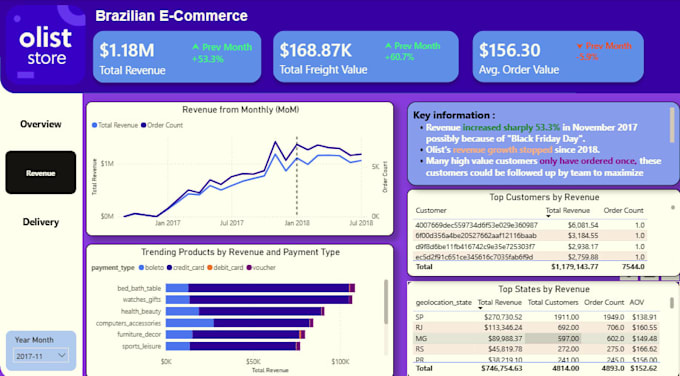The width and height of the screenshot is (680, 376).
Task: Click the watches_gifts bar
Action: [259, 300]
